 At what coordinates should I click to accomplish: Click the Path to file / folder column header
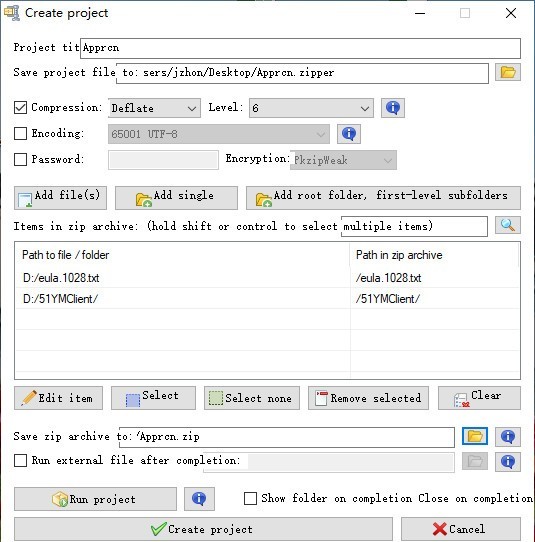pos(183,255)
